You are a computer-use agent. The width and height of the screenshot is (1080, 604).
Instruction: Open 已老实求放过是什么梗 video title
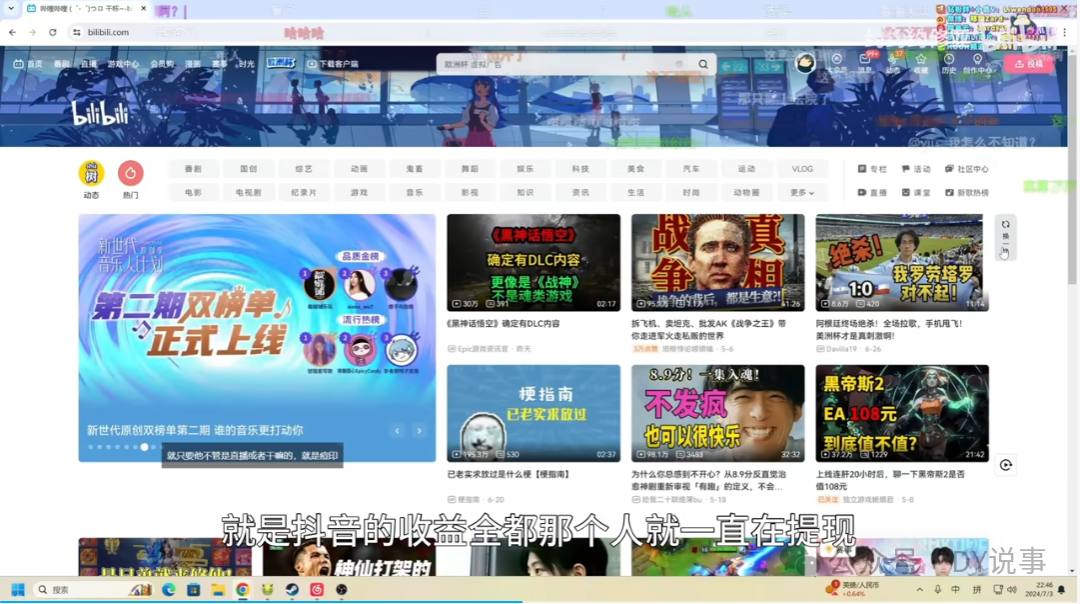click(x=509, y=475)
